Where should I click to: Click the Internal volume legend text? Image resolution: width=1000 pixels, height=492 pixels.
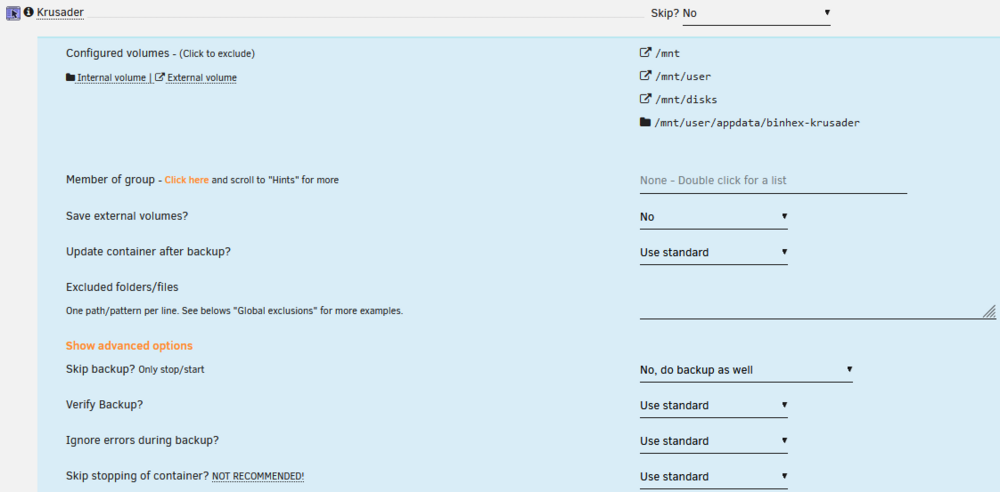click(111, 78)
